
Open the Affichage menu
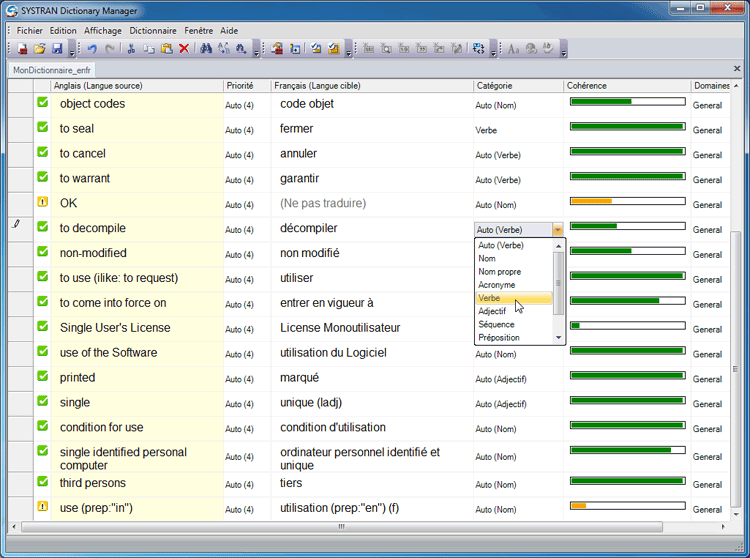[x=103, y=31]
